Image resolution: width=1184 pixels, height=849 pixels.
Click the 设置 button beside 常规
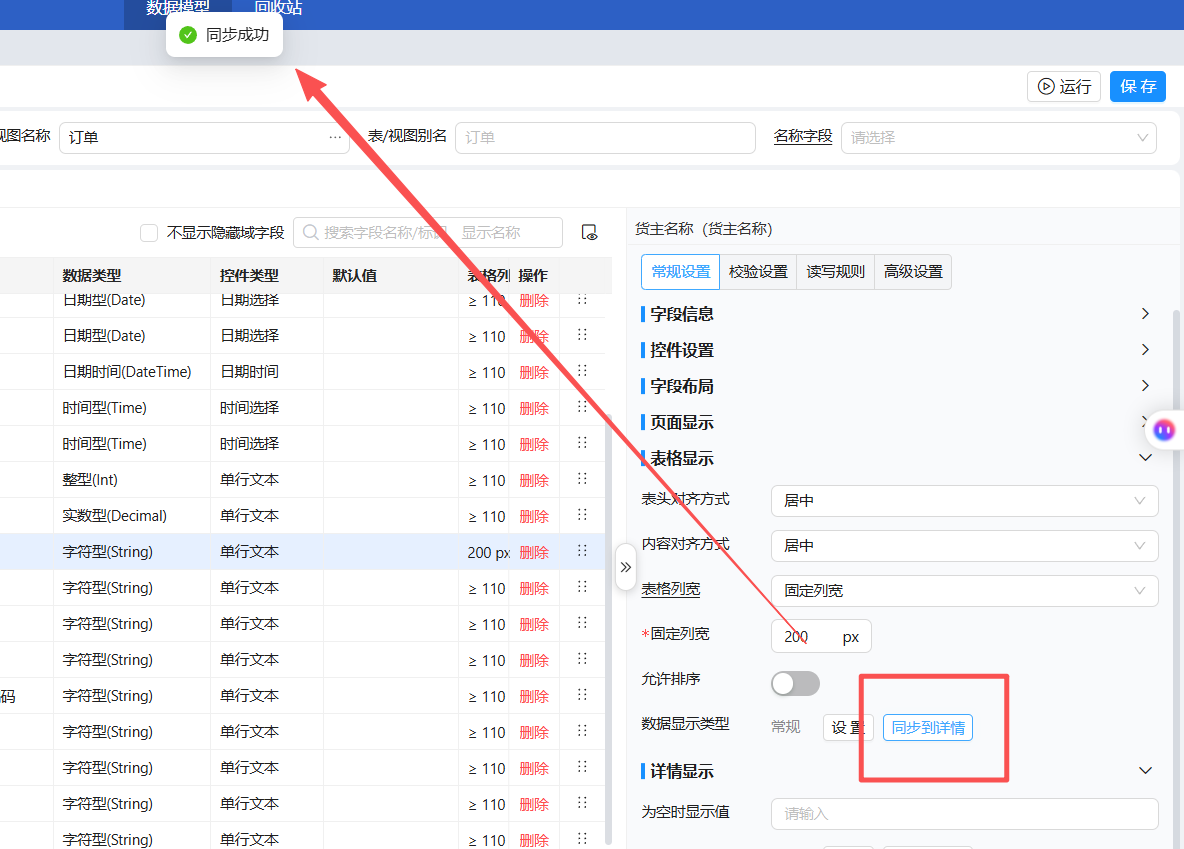[848, 727]
